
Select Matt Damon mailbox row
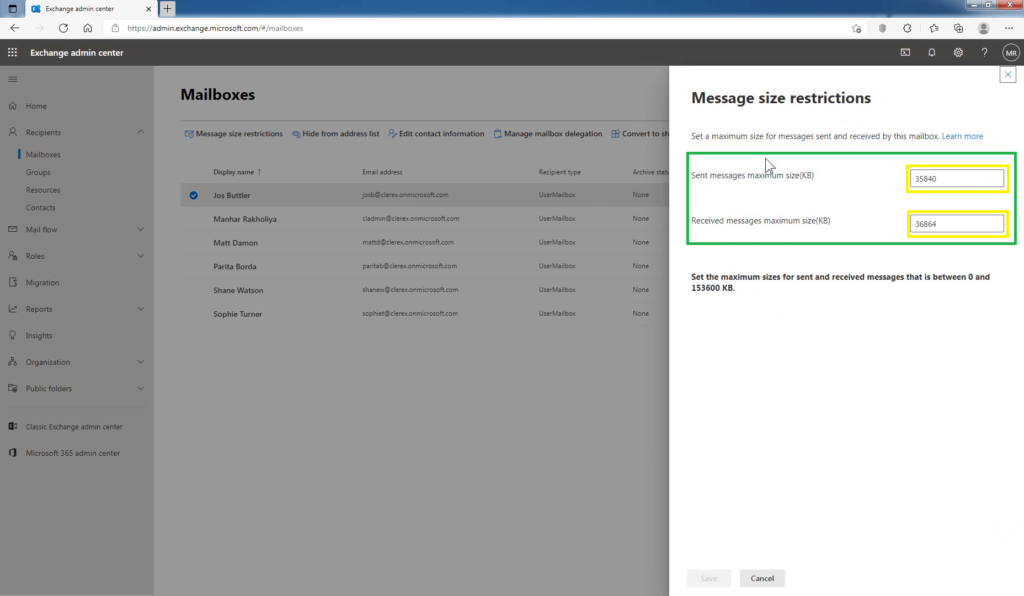pyautogui.click(x=424, y=242)
